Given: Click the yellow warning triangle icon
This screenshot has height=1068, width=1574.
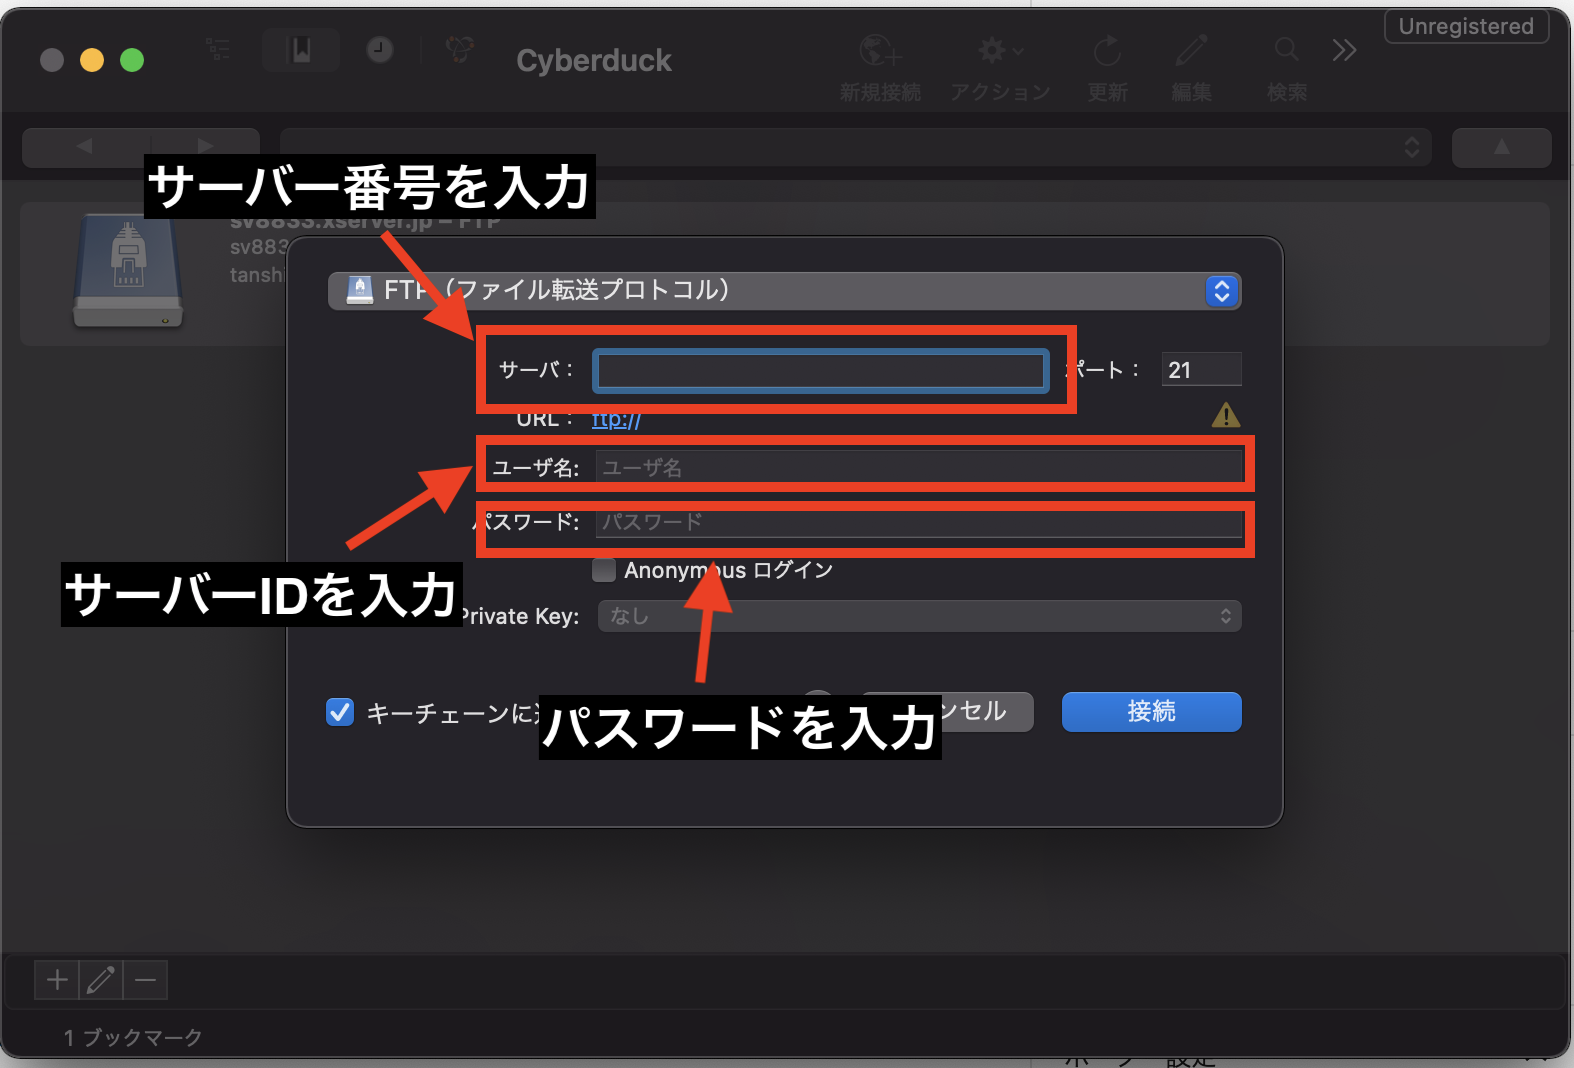Looking at the screenshot, I should click(x=1226, y=415).
